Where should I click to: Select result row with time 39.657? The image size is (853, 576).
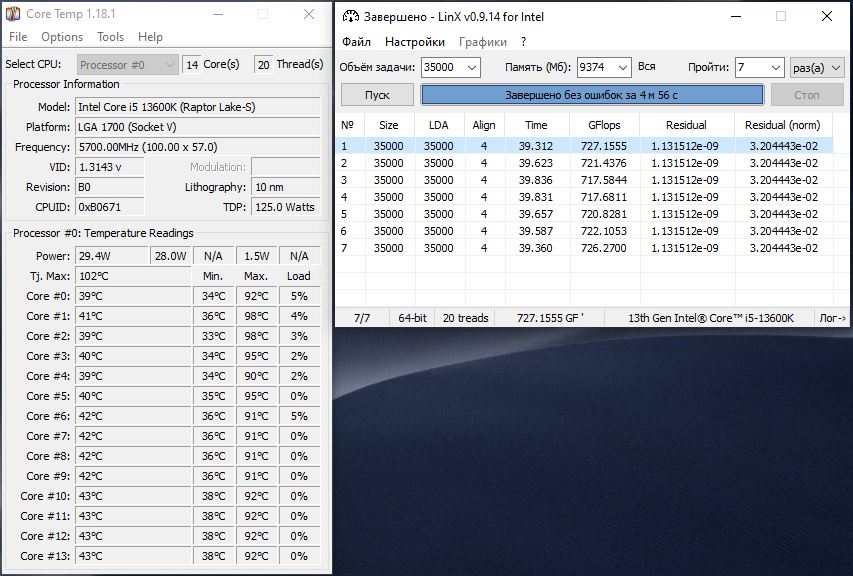pyautogui.click(x=584, y=214)
